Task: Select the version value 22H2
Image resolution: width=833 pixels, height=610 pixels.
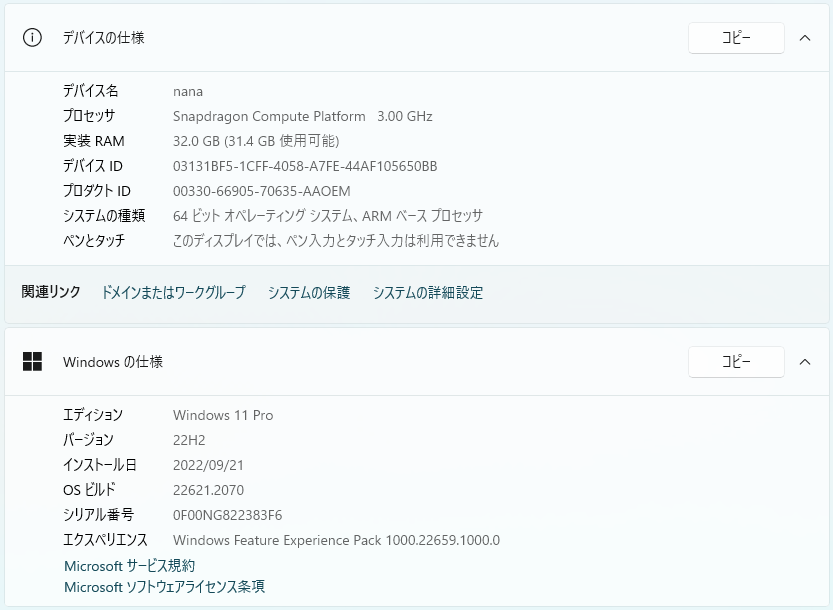Action: (x=189, y=440)
